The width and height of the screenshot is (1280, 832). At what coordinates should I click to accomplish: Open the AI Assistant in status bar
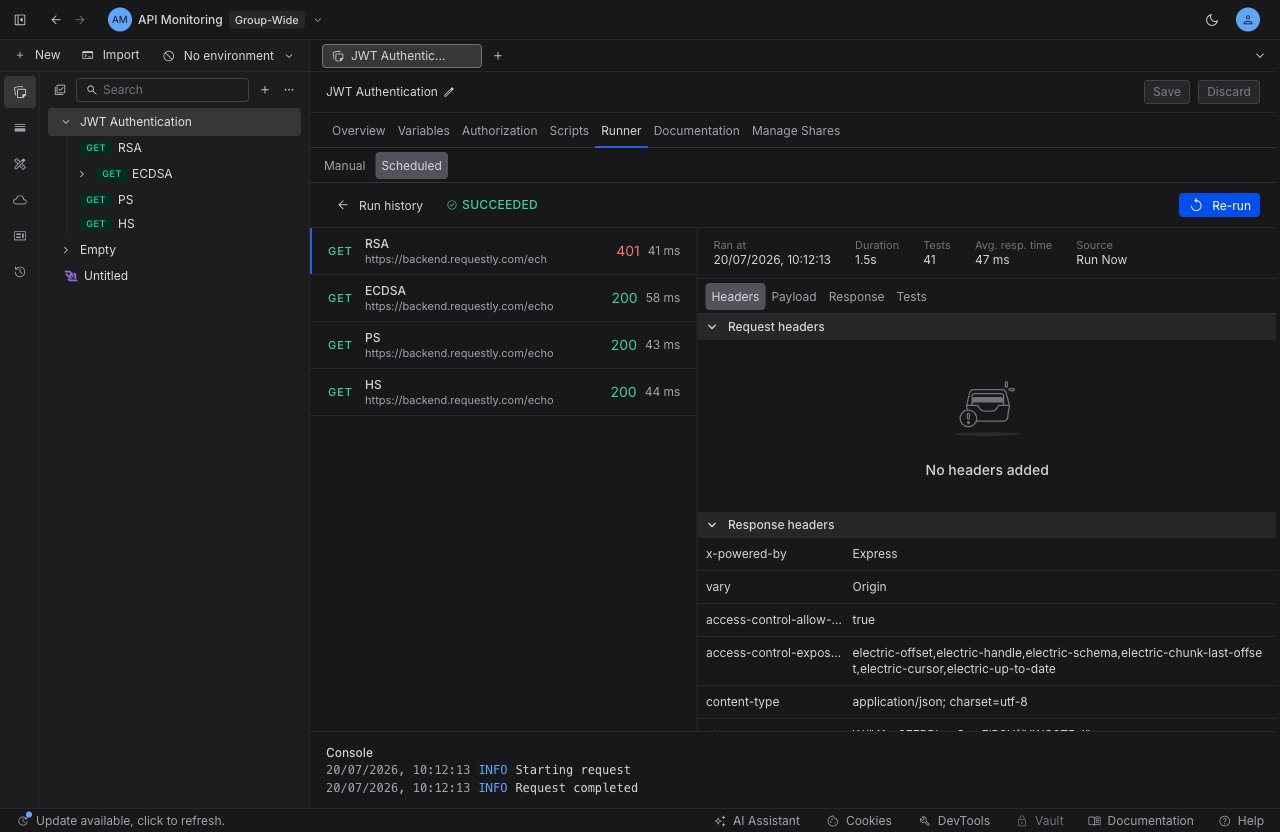click(757, 821)
